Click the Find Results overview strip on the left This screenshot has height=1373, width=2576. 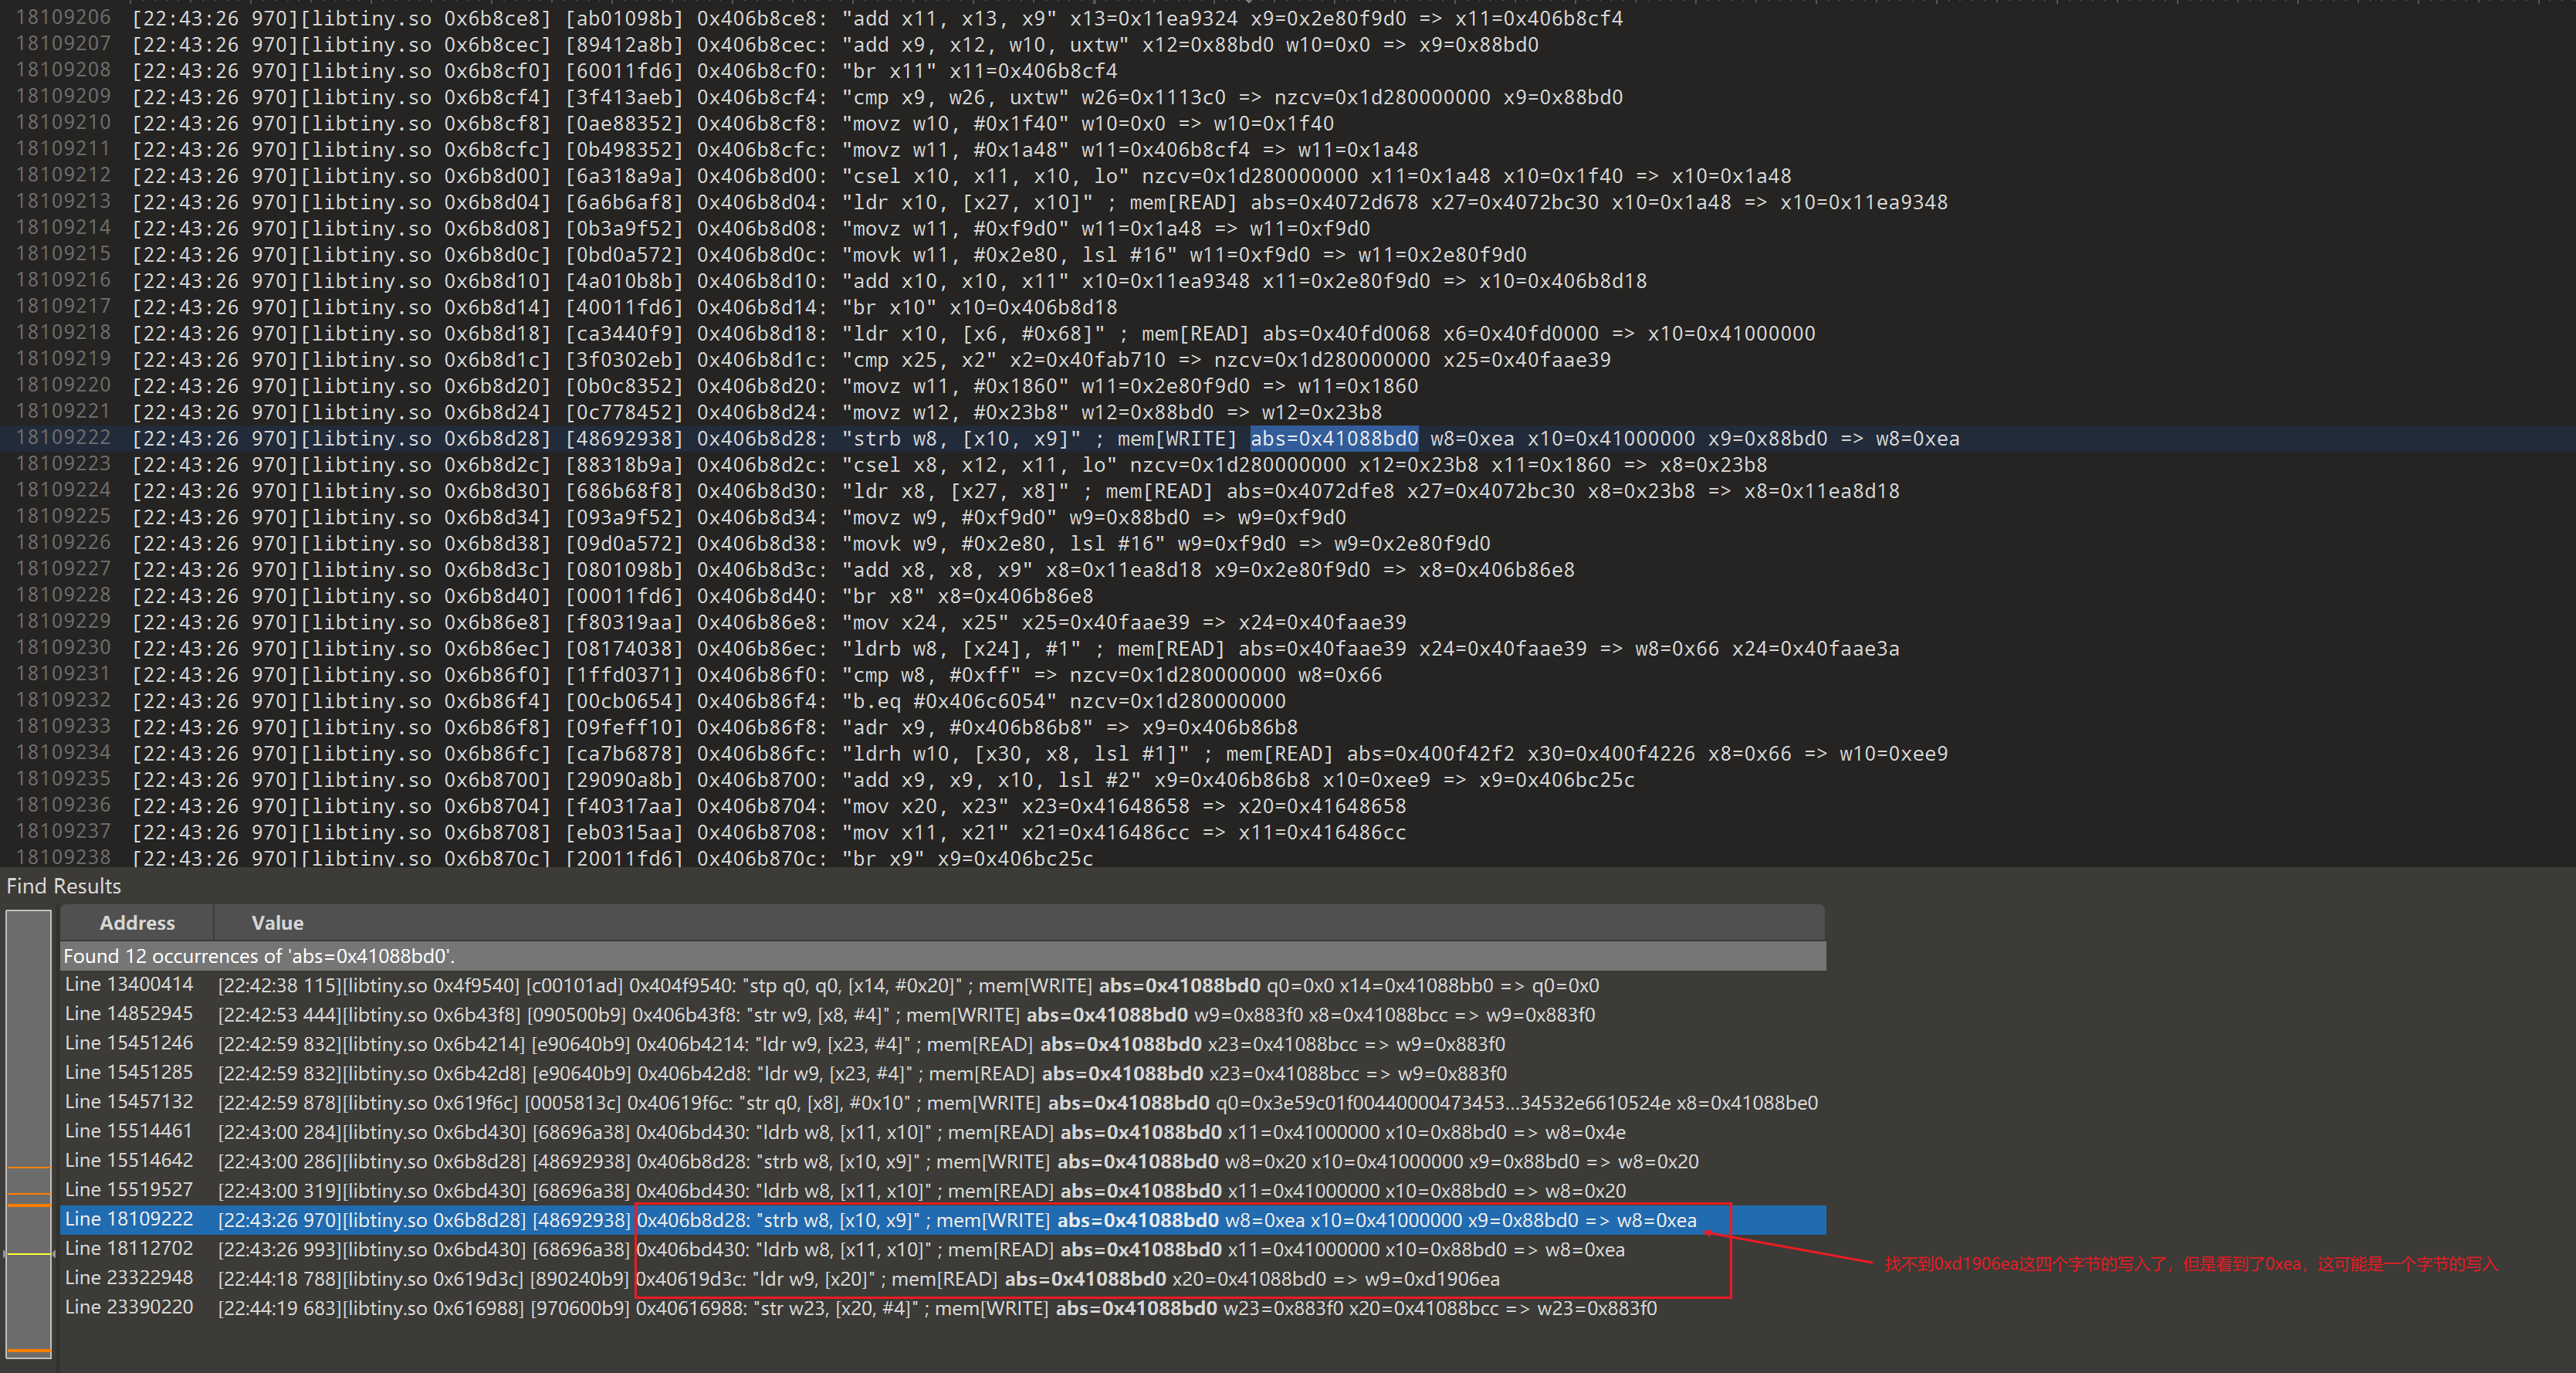click(x=29, y=1134)
